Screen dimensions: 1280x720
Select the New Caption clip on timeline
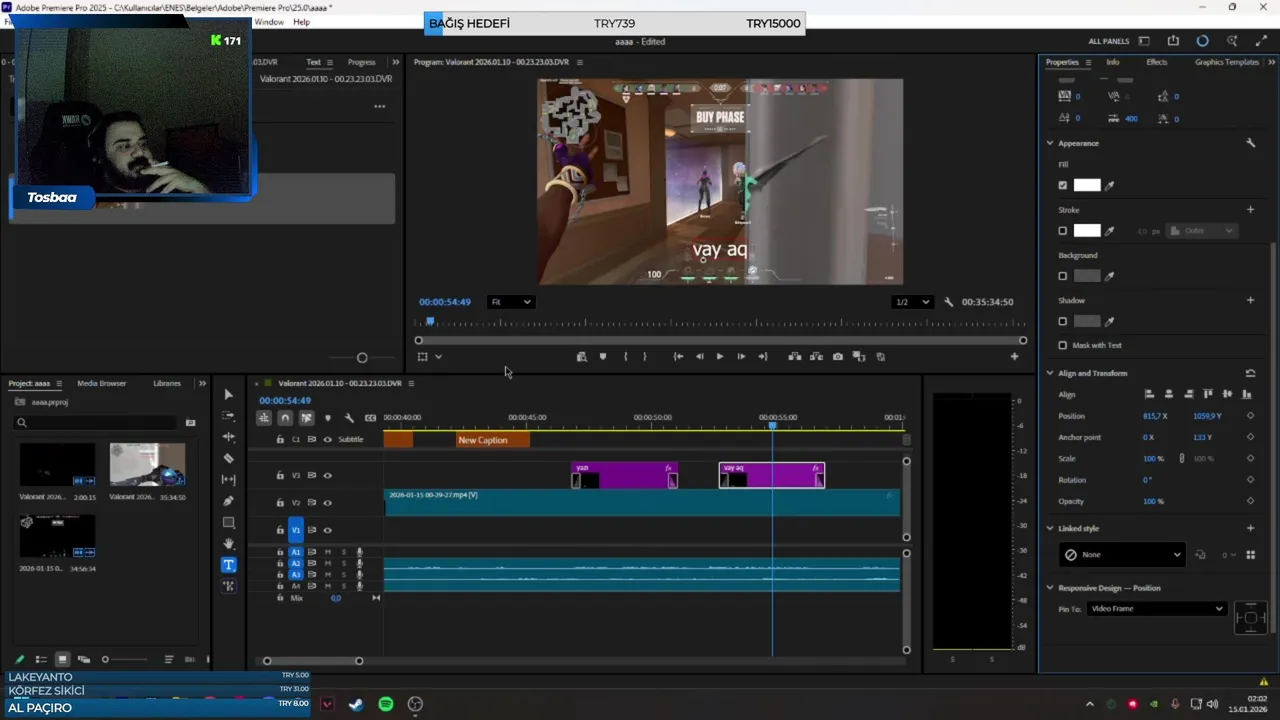click(493, 440)
